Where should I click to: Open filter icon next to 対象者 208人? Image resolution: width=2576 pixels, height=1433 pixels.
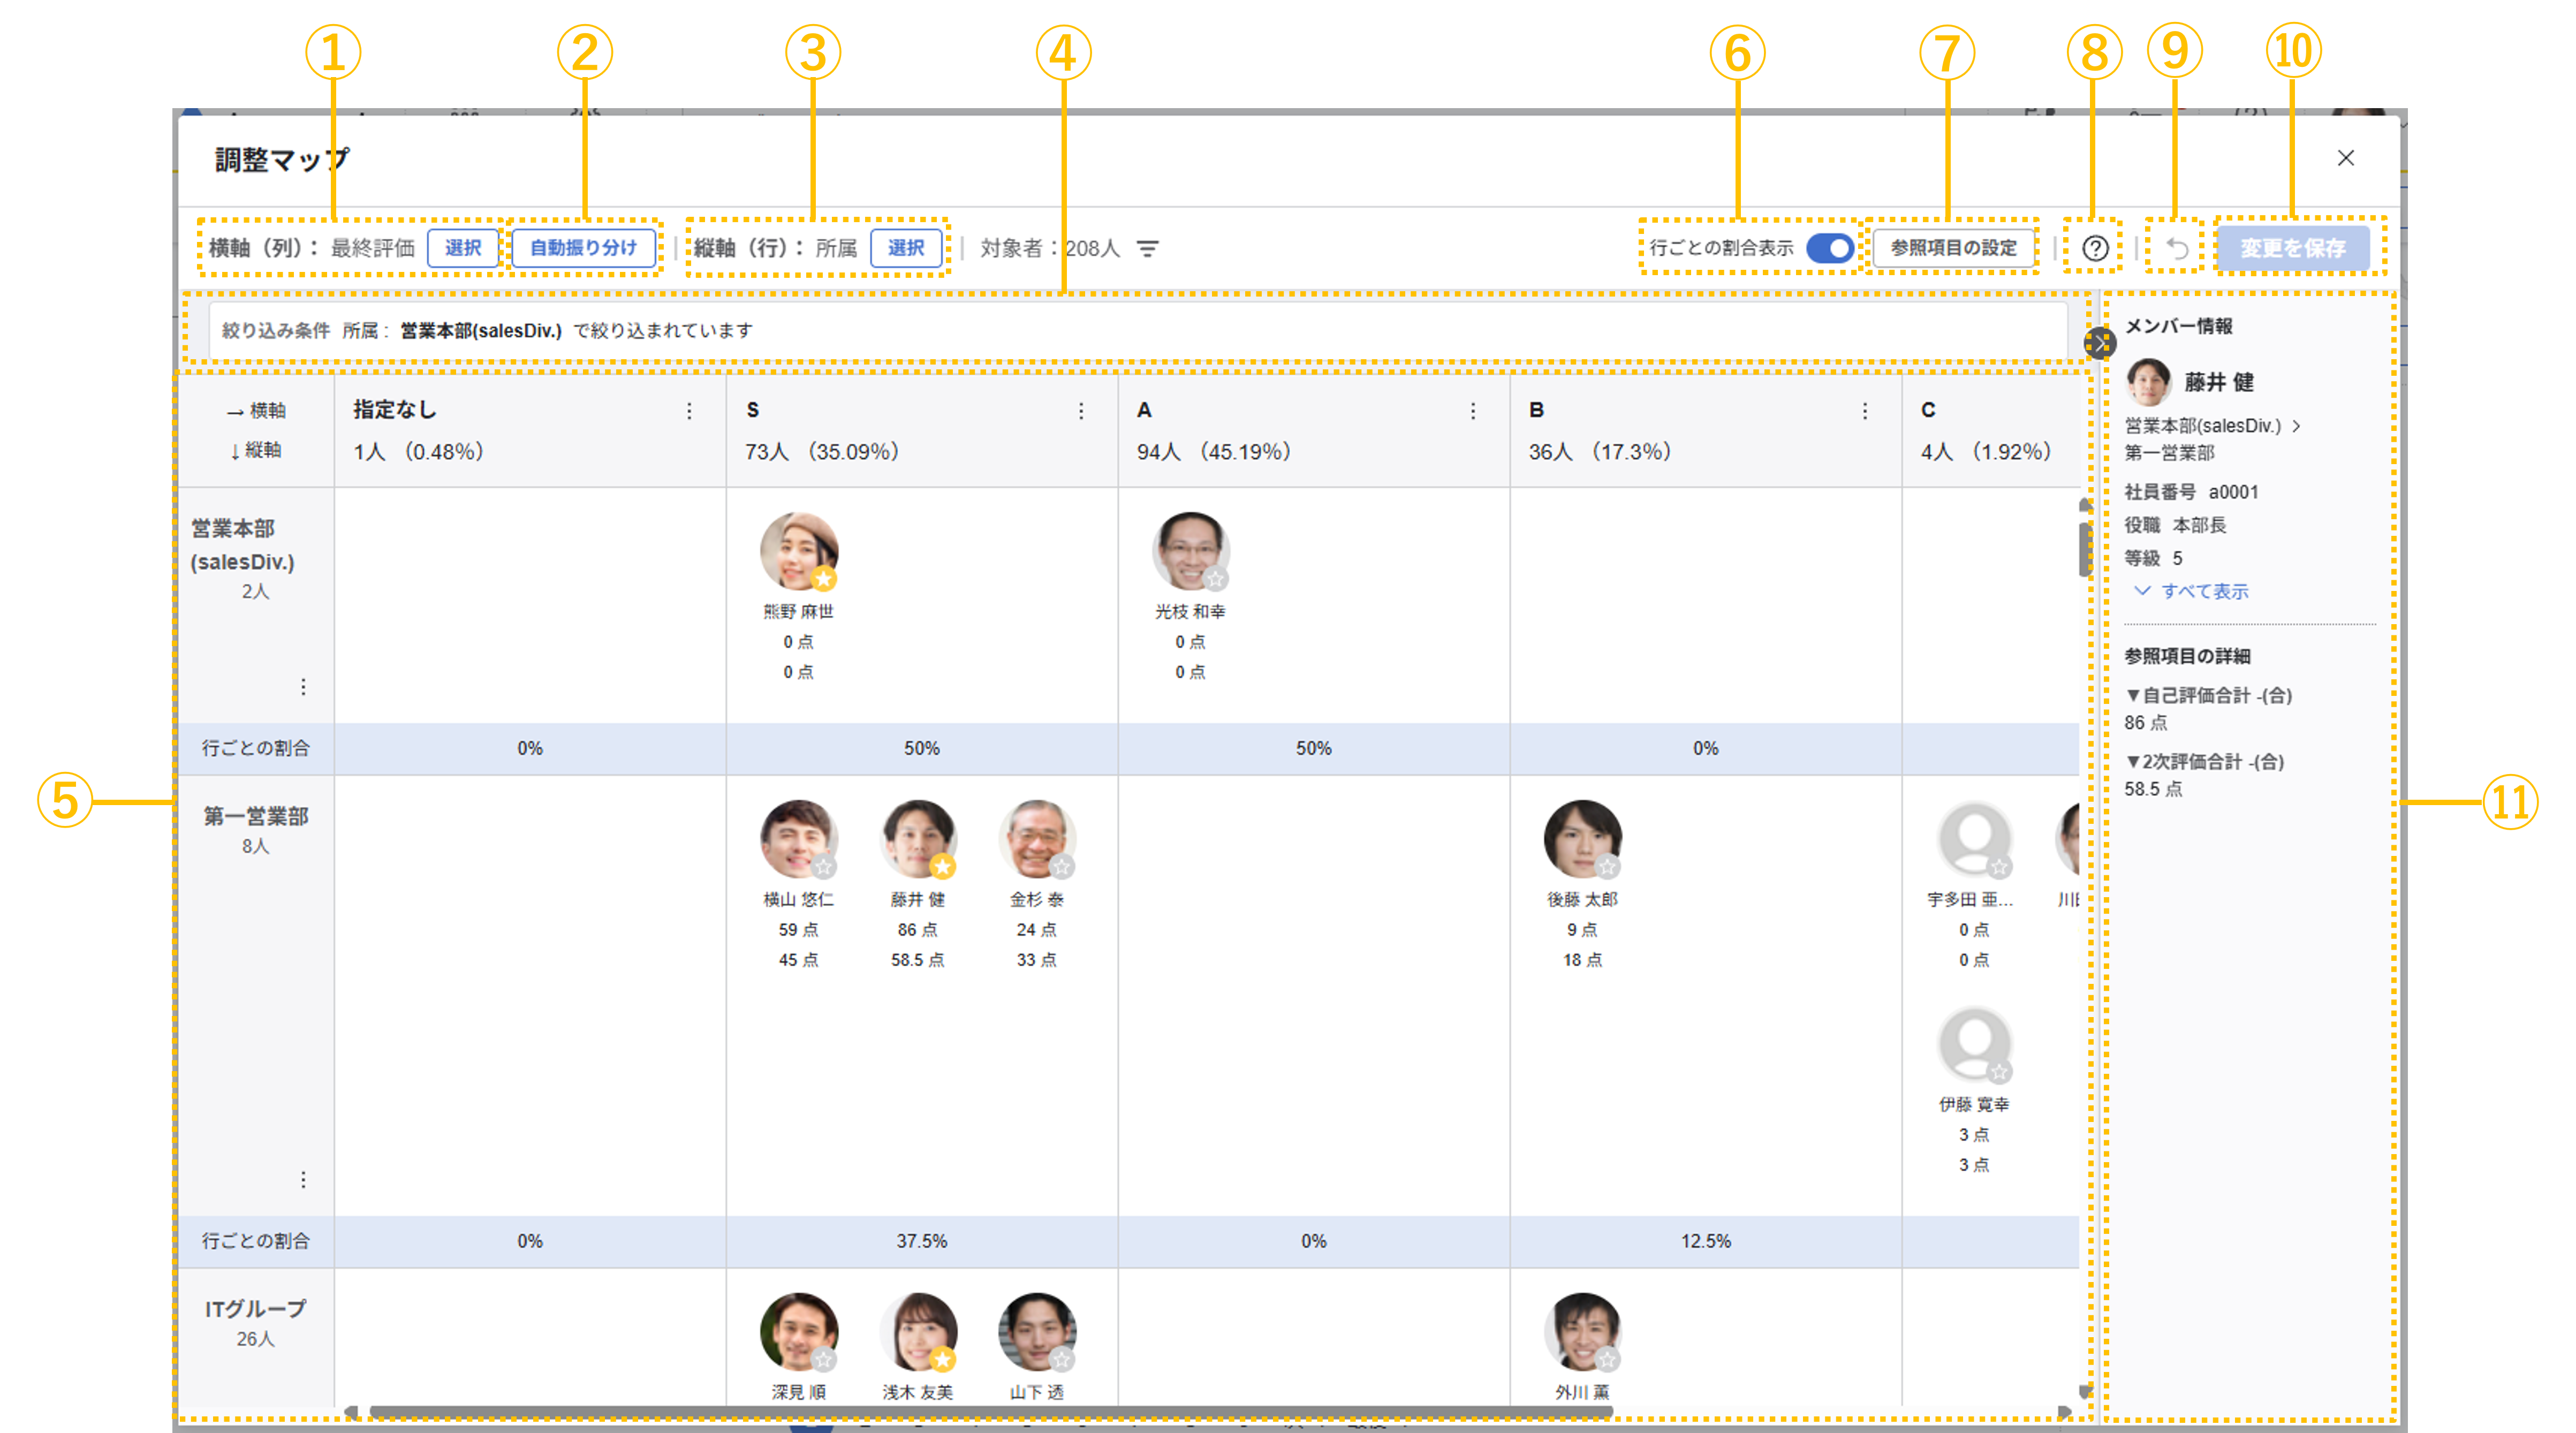point(1148,248)
